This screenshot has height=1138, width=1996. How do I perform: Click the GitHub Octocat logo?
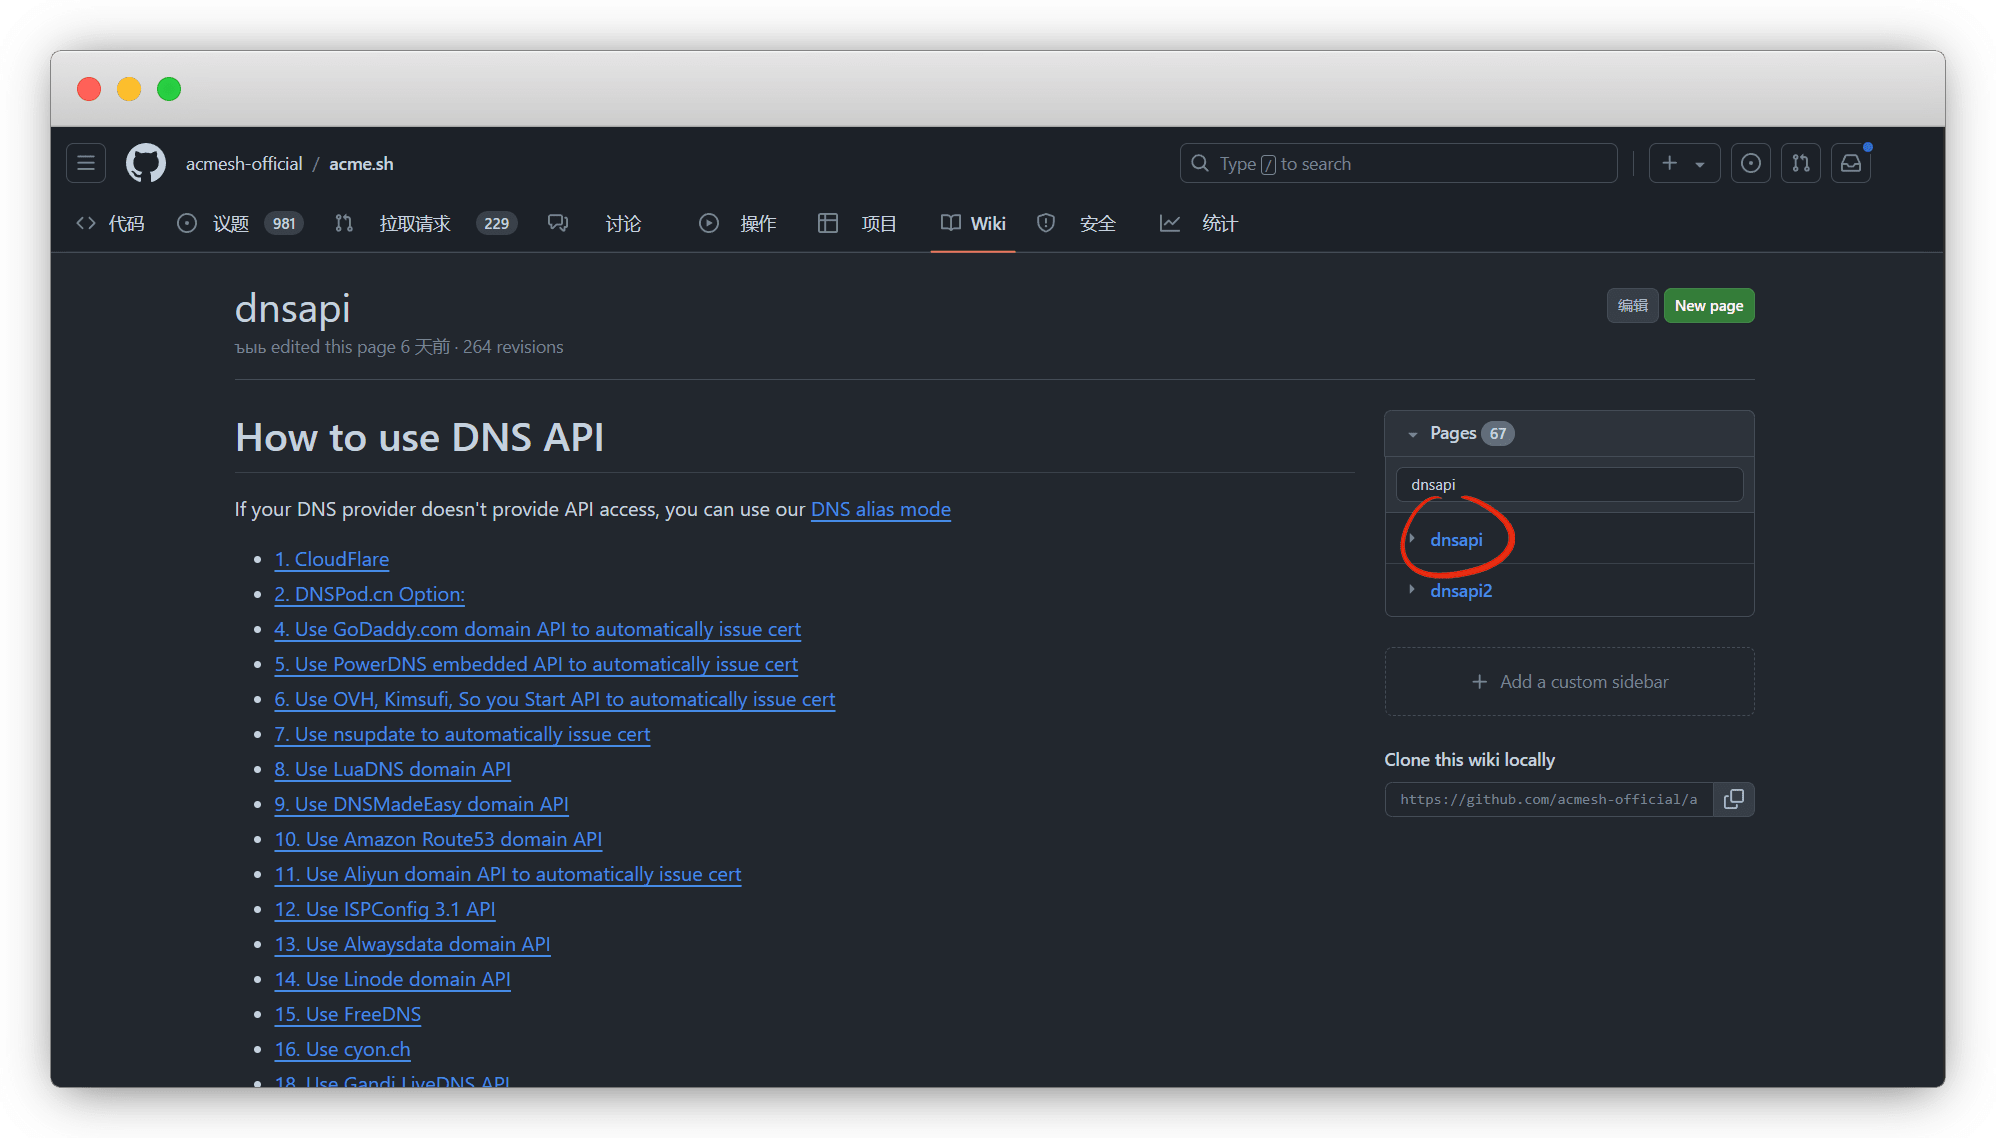(x=146, y=163)
